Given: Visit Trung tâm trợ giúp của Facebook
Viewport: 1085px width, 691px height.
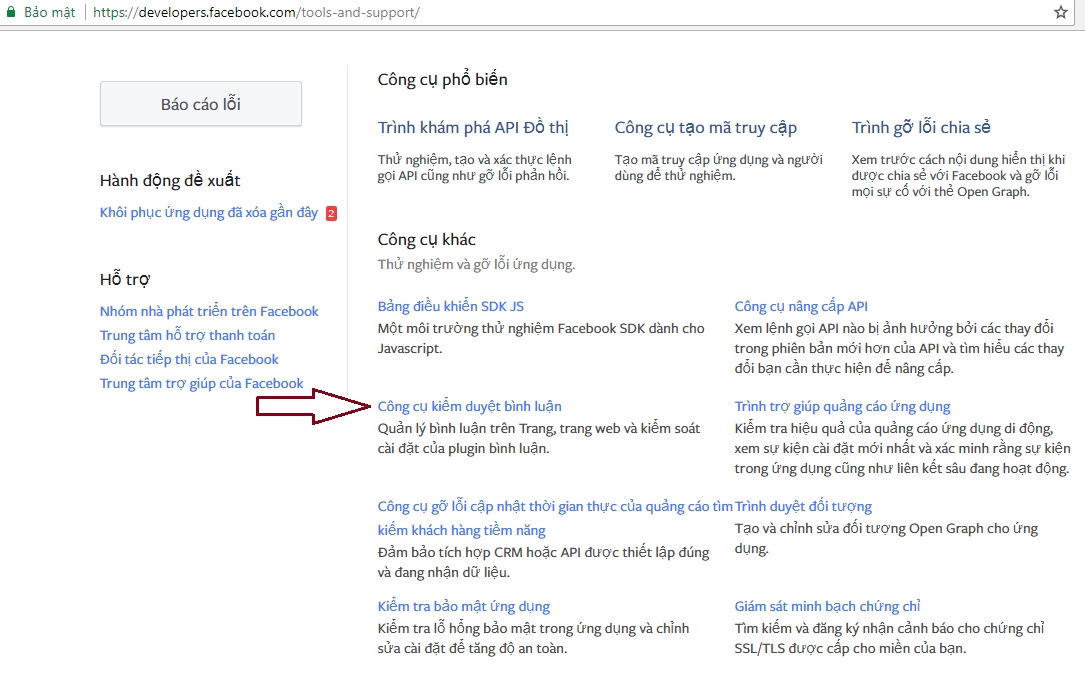Looking at the screenshot, I should pos(201,383).
